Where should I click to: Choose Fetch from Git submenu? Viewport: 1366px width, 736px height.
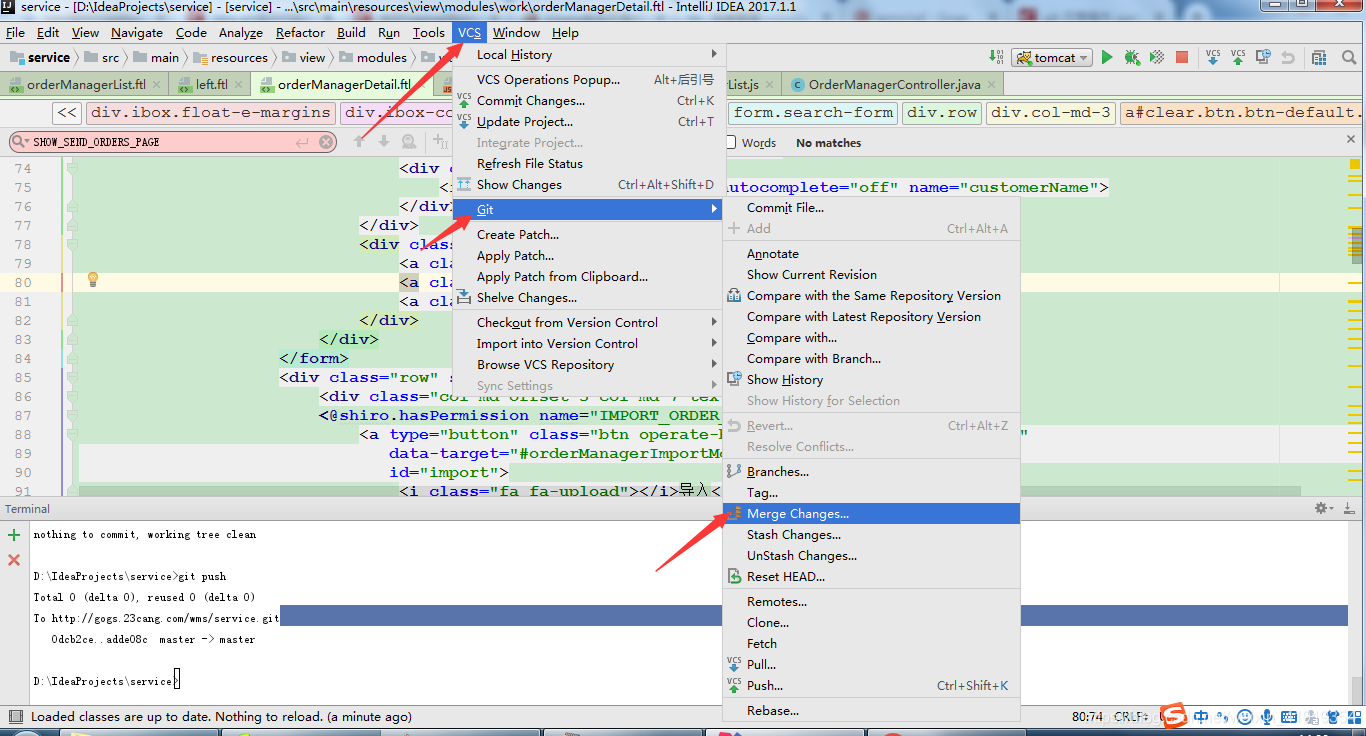click(871, 644)
